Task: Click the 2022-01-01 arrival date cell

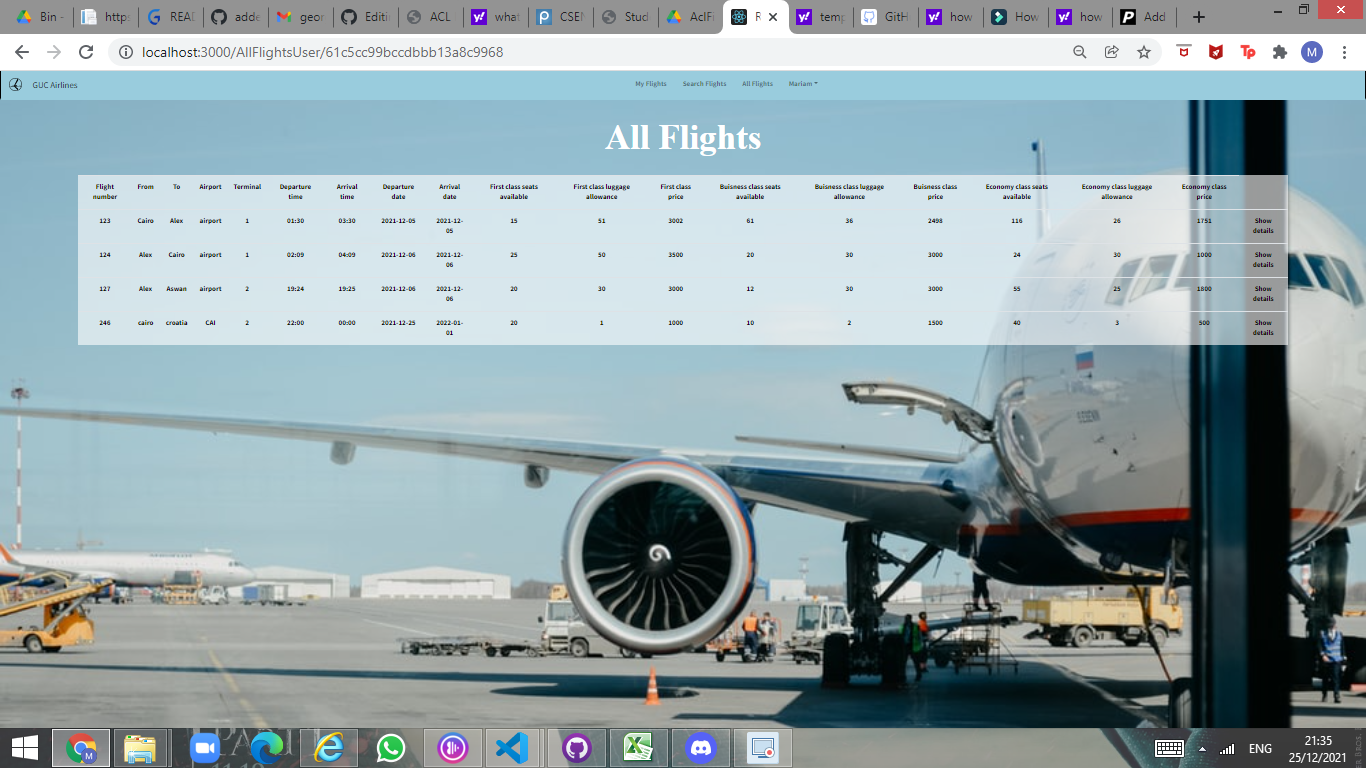Action: point(450,327)
